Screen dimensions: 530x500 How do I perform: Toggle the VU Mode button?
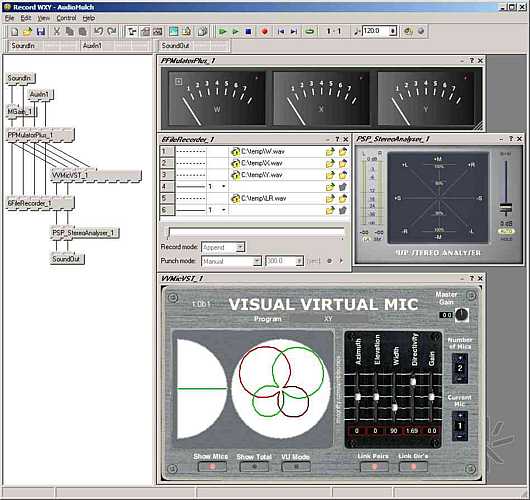tap(296, 467)
